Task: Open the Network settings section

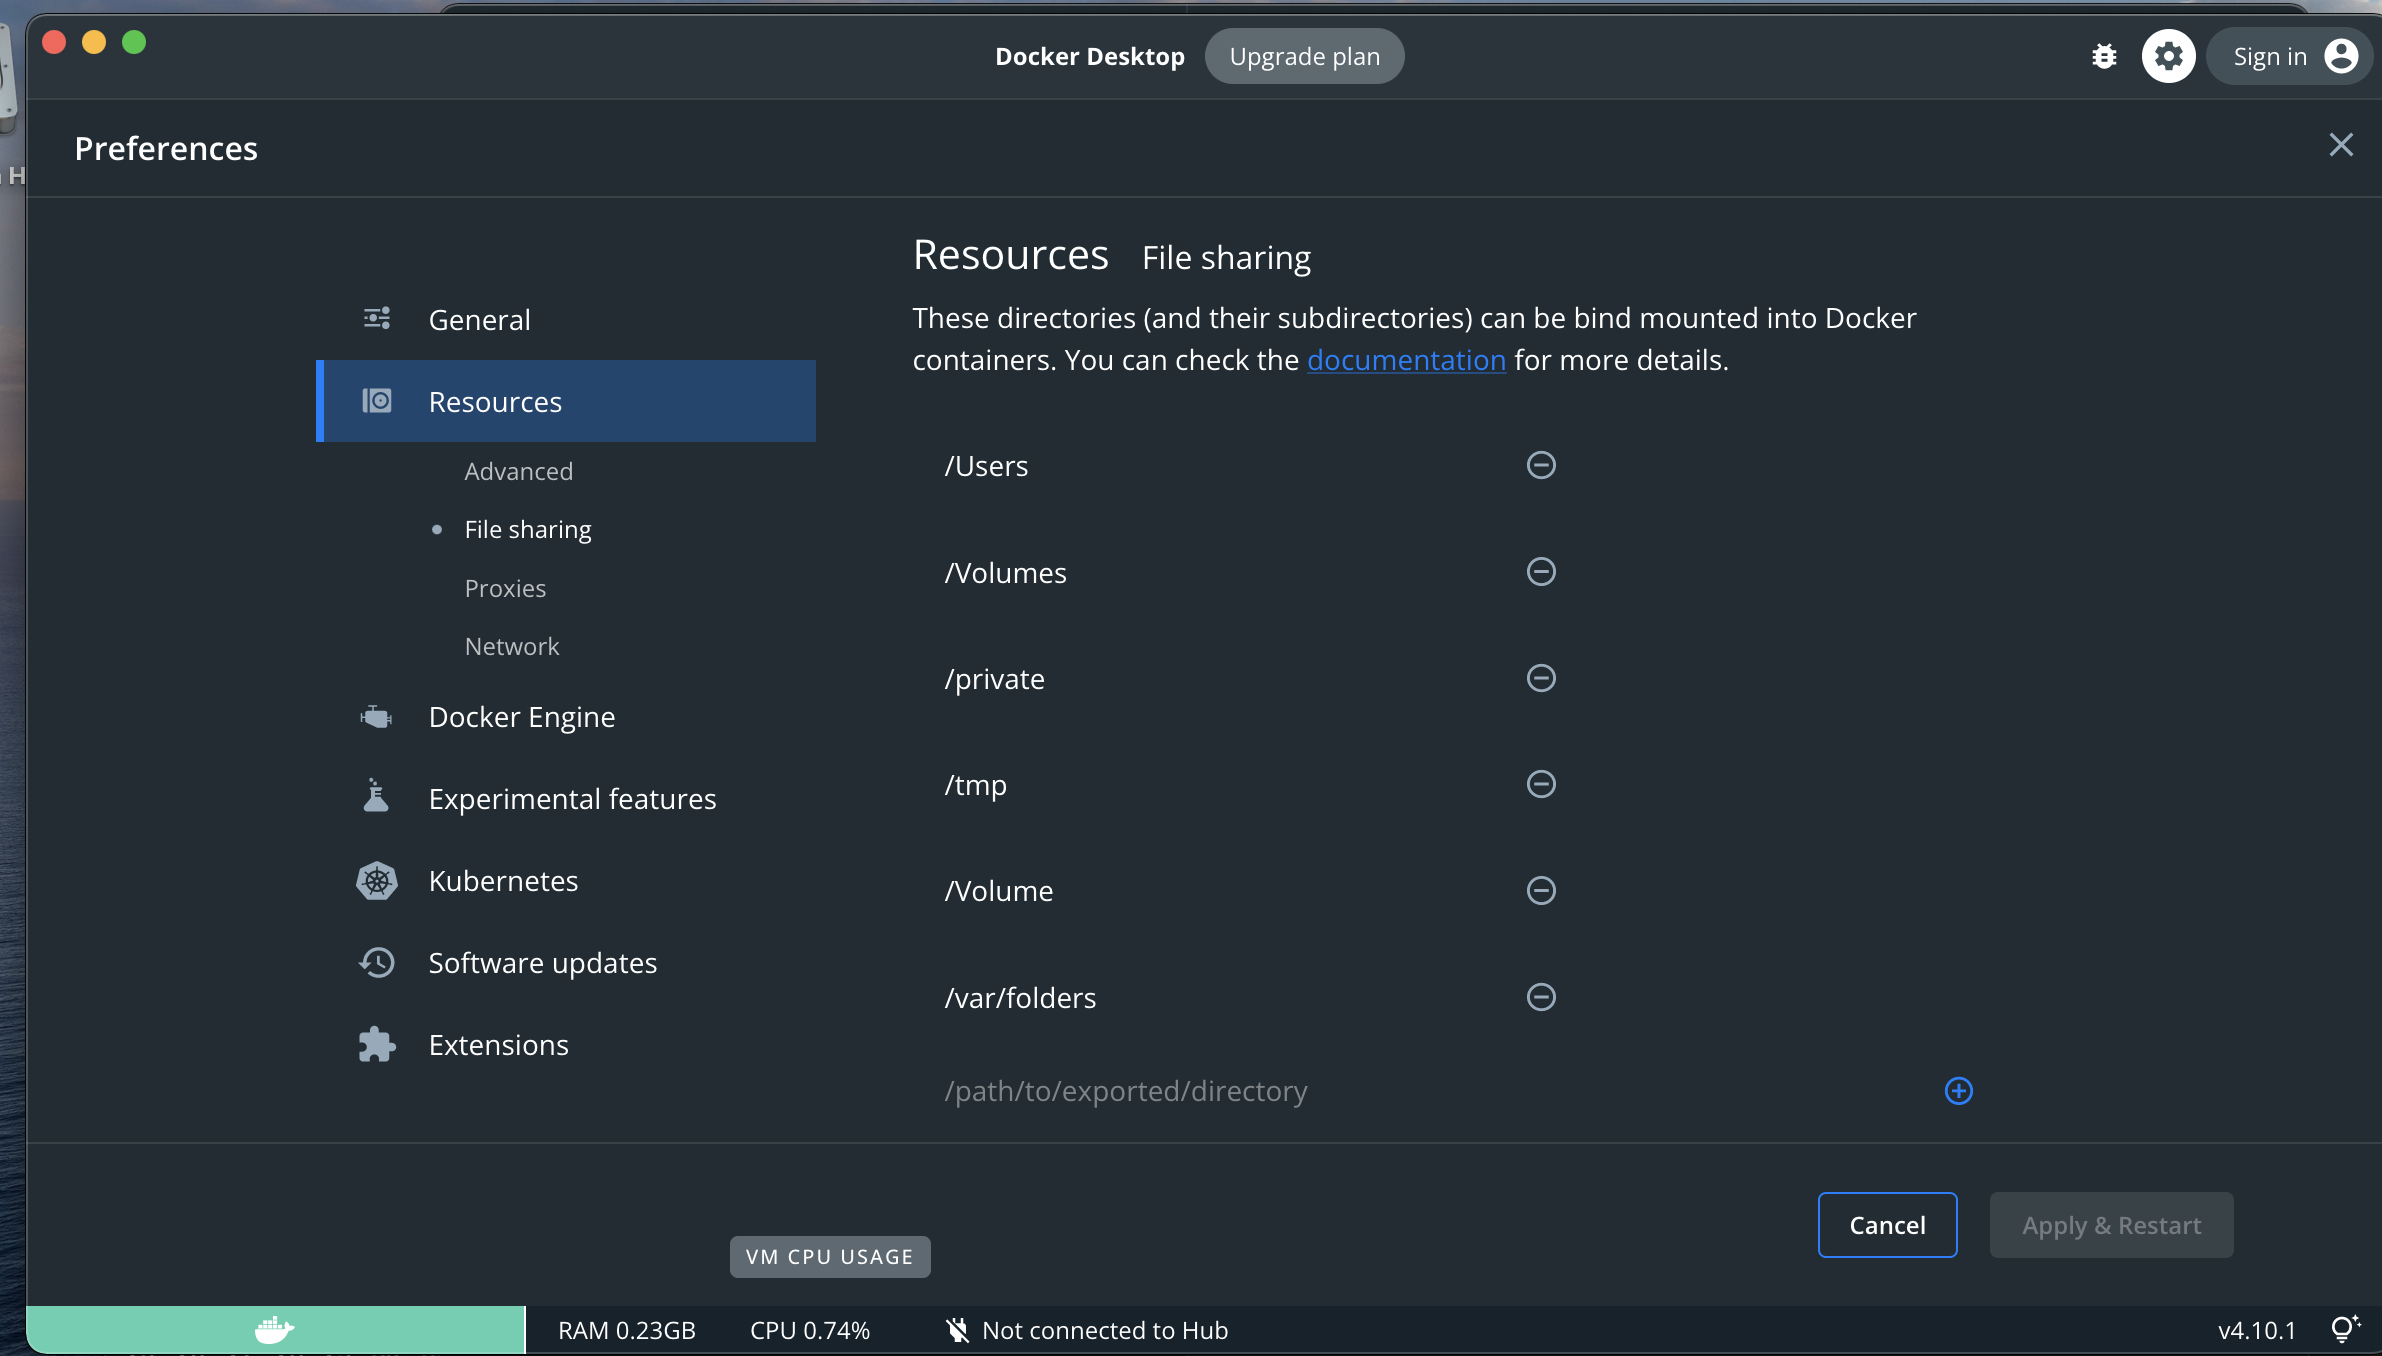Action: (x=511, y=645)
